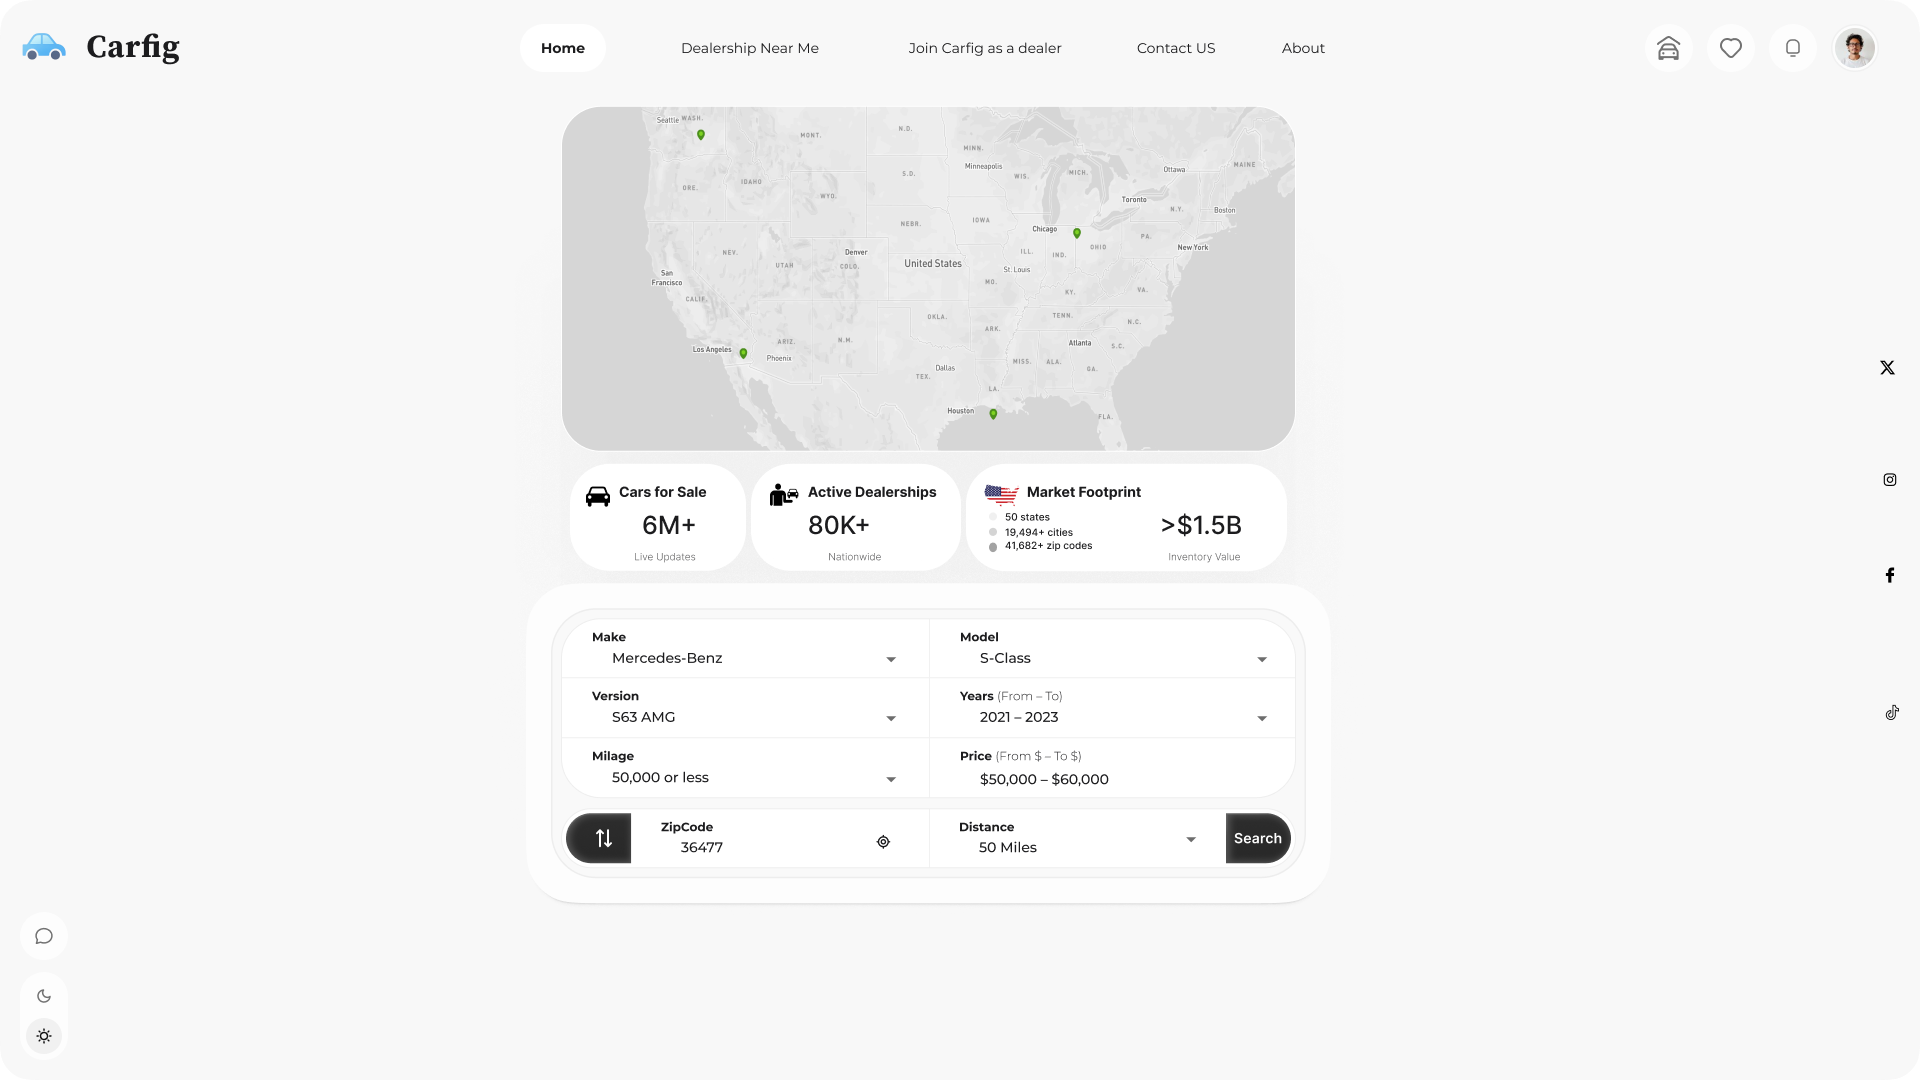
Task: Switch to light mode sun icon
Action: [44, 1036]
